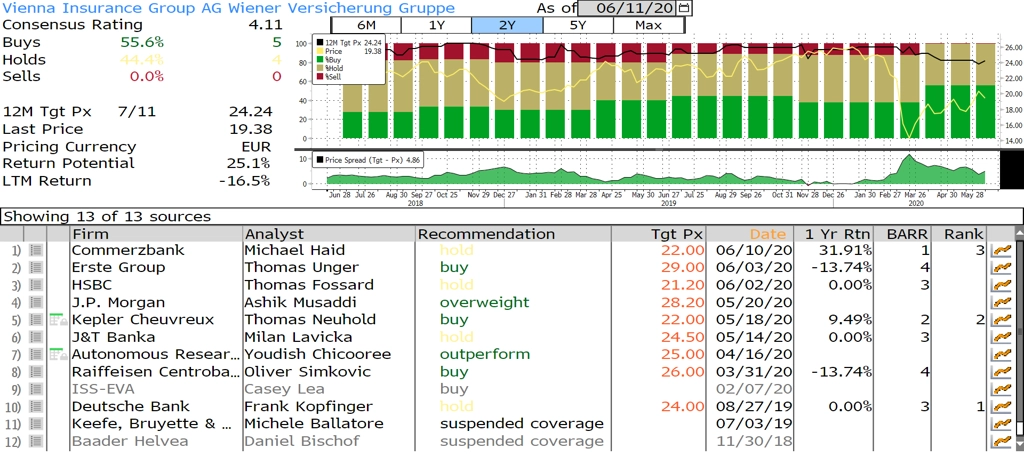This screenshot has width=1024, height=456.
Task: Select analyst Frank Kopfinger
Action: (x=308, y=406)
